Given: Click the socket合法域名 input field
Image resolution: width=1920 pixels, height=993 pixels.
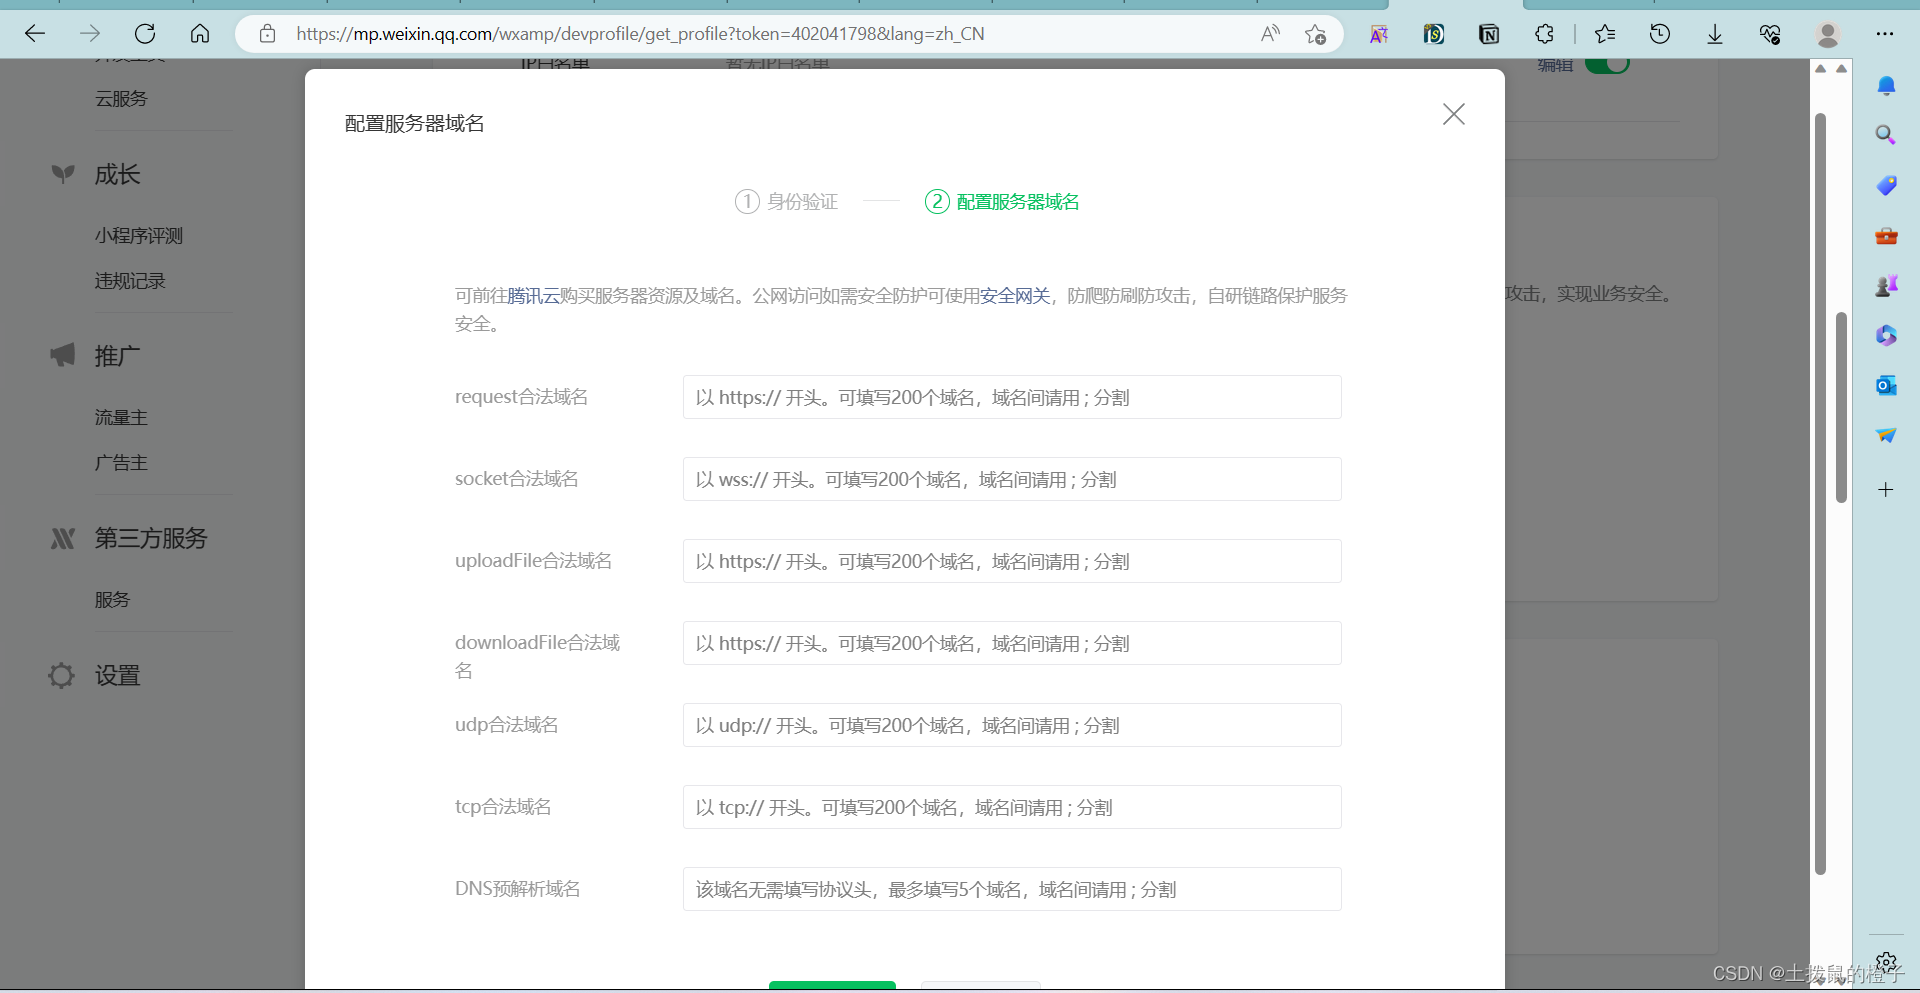Looking at the screenshot, I should coord(1012,479).
